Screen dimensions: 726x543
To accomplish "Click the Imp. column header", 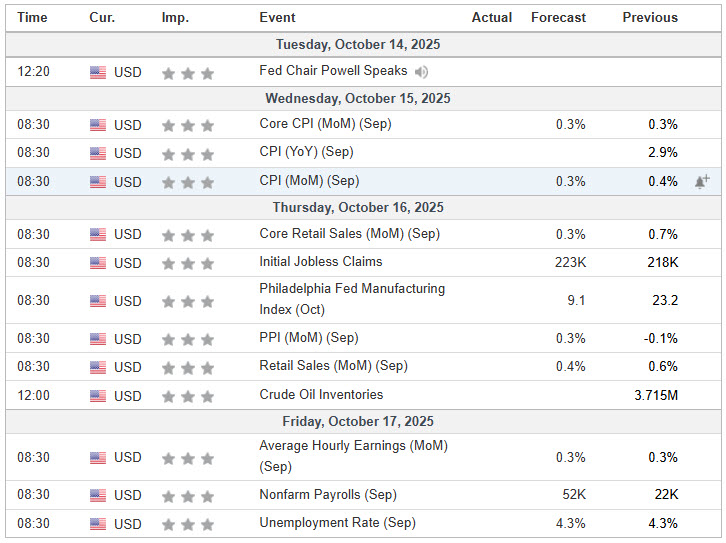I will click(x=174, y=17).
